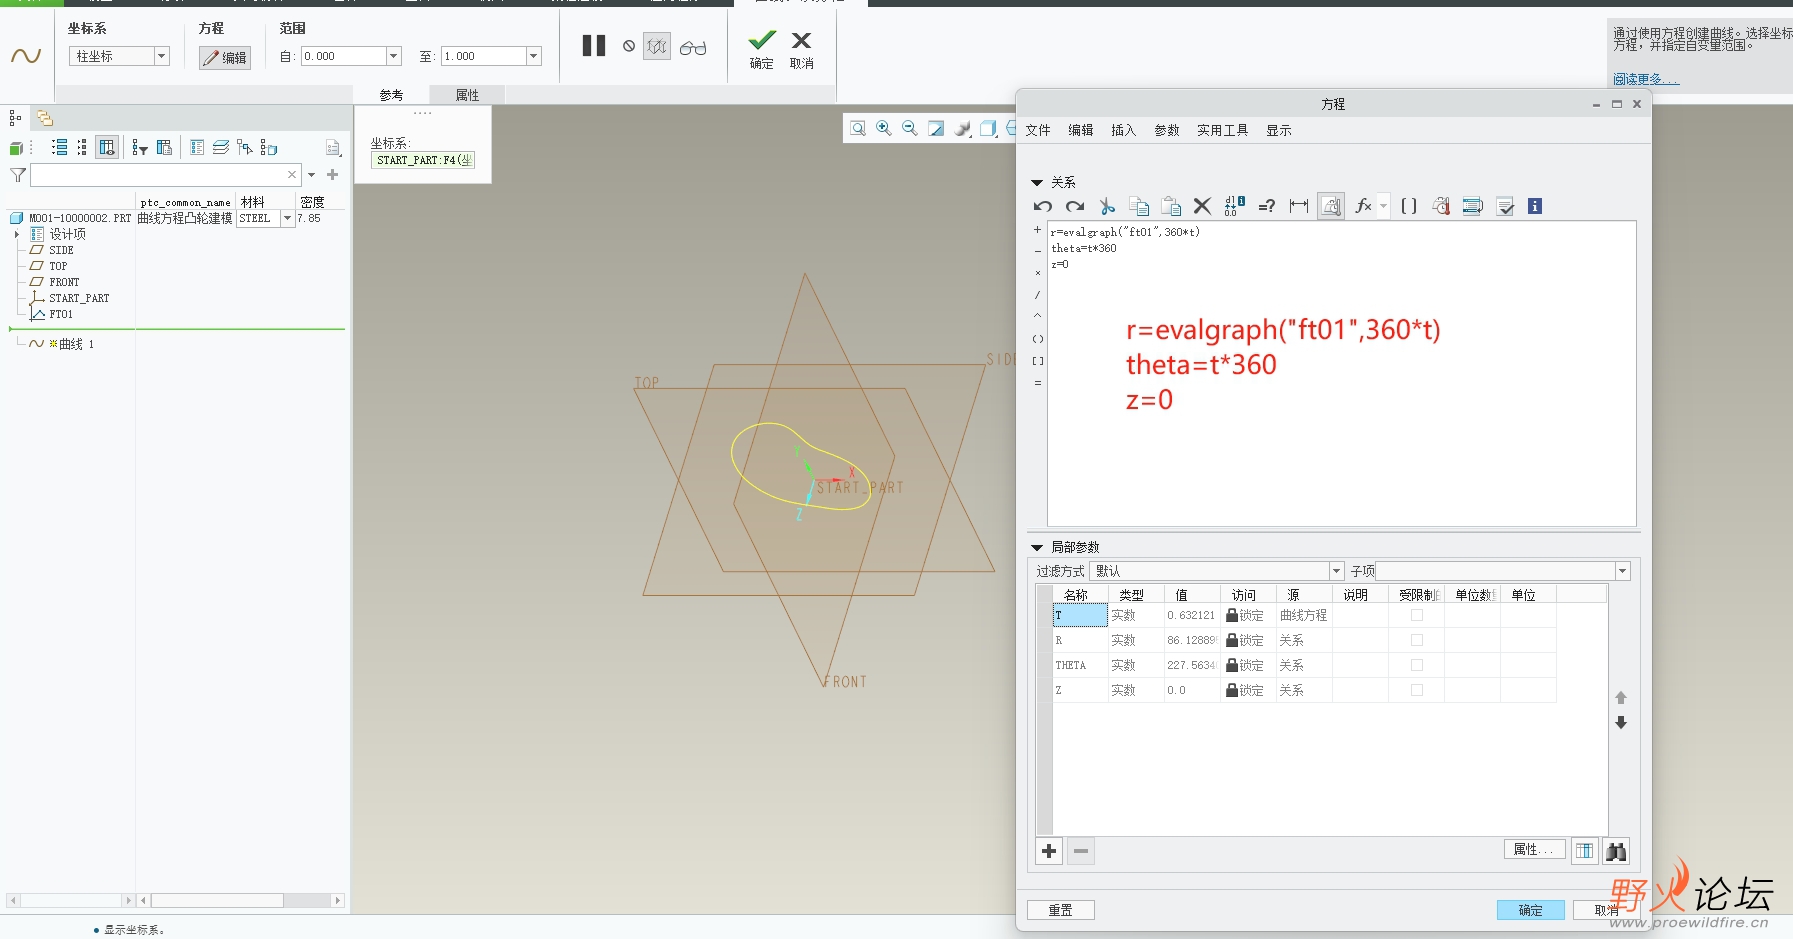Switch to the 属性 tab

[x=467, y=95]
